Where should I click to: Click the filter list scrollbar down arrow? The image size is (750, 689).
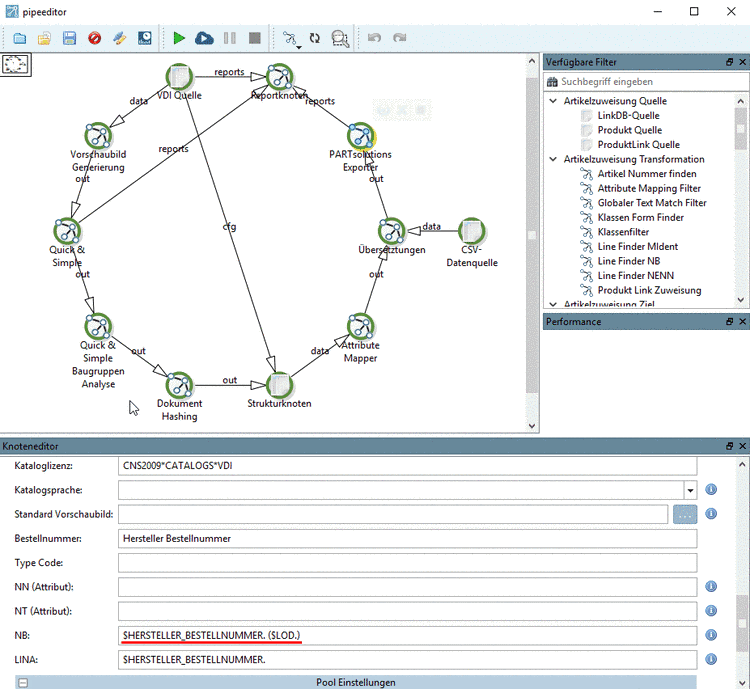(741, 300)
